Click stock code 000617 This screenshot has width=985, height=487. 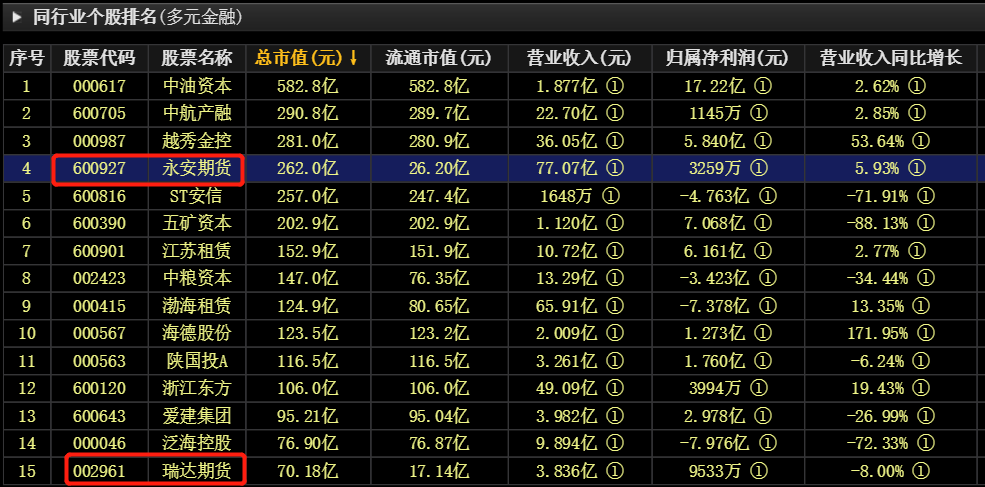coord(99,86)
